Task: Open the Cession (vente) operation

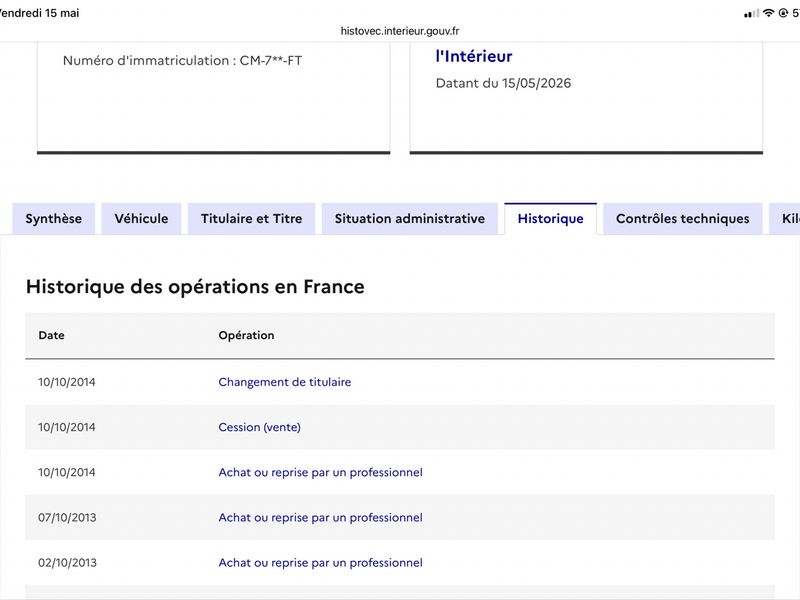Action: tap(259, 427)
